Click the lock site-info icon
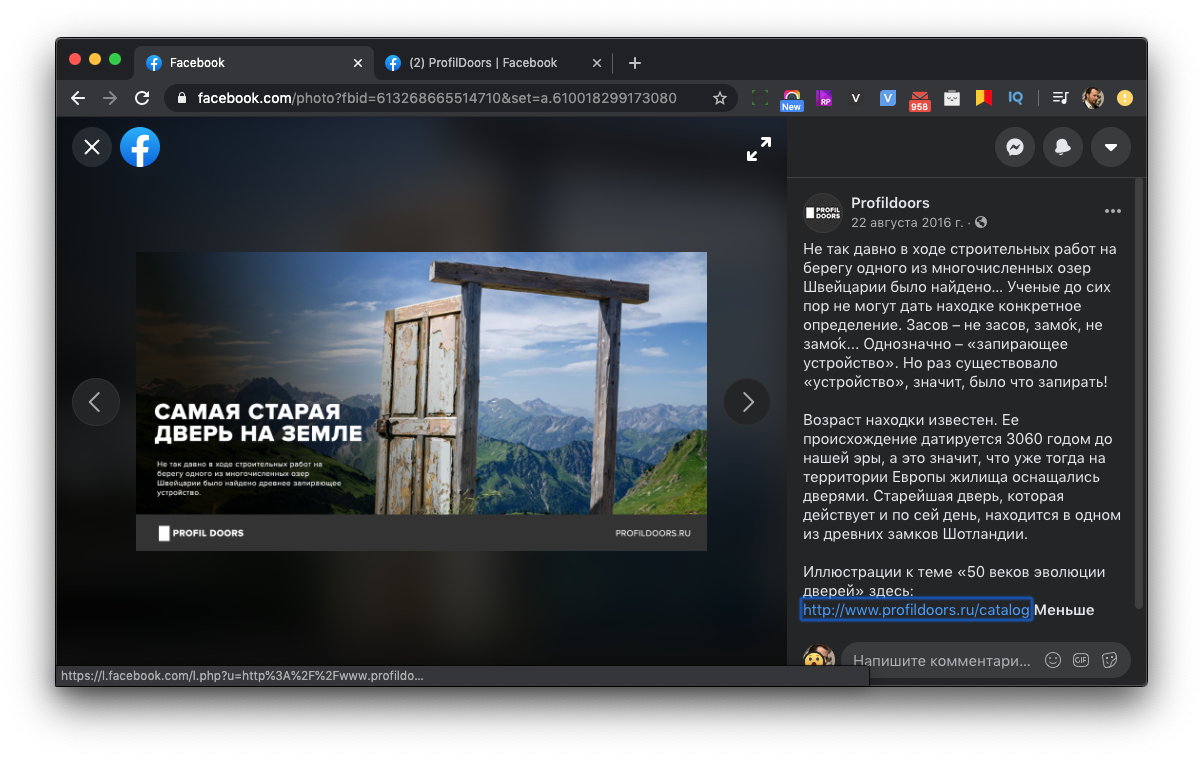The image size is (1203, 760). [x=181, y=98]
